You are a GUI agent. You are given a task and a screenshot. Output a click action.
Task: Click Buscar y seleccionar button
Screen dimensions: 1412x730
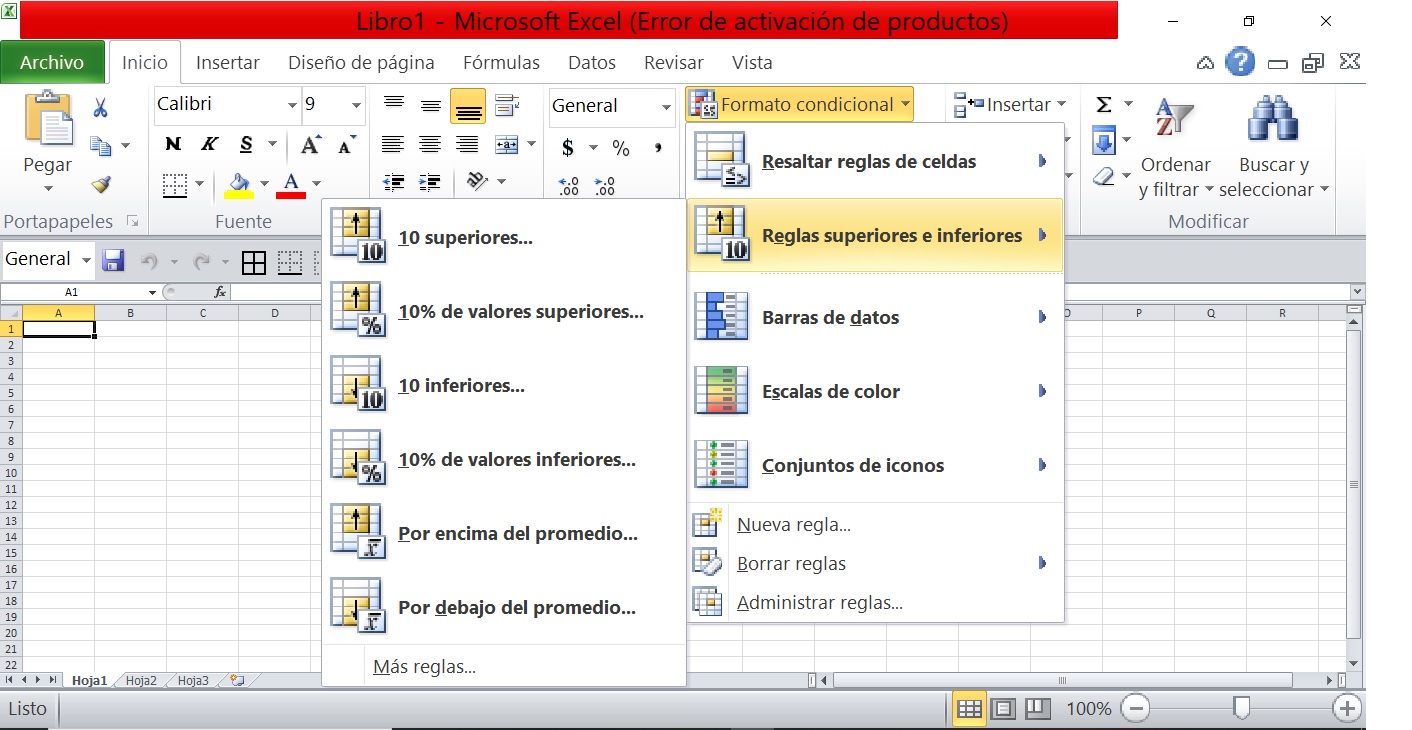point(1274,146)
